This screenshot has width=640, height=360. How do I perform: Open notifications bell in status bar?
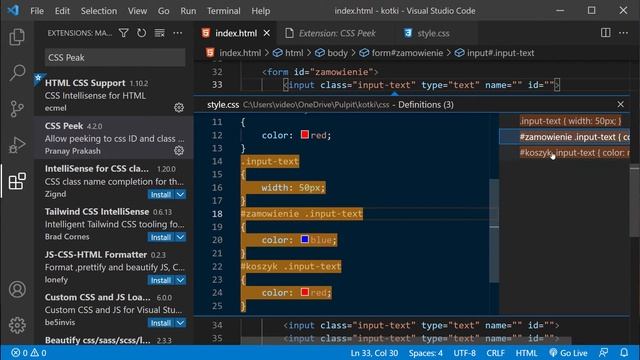(x=624, y=353)
